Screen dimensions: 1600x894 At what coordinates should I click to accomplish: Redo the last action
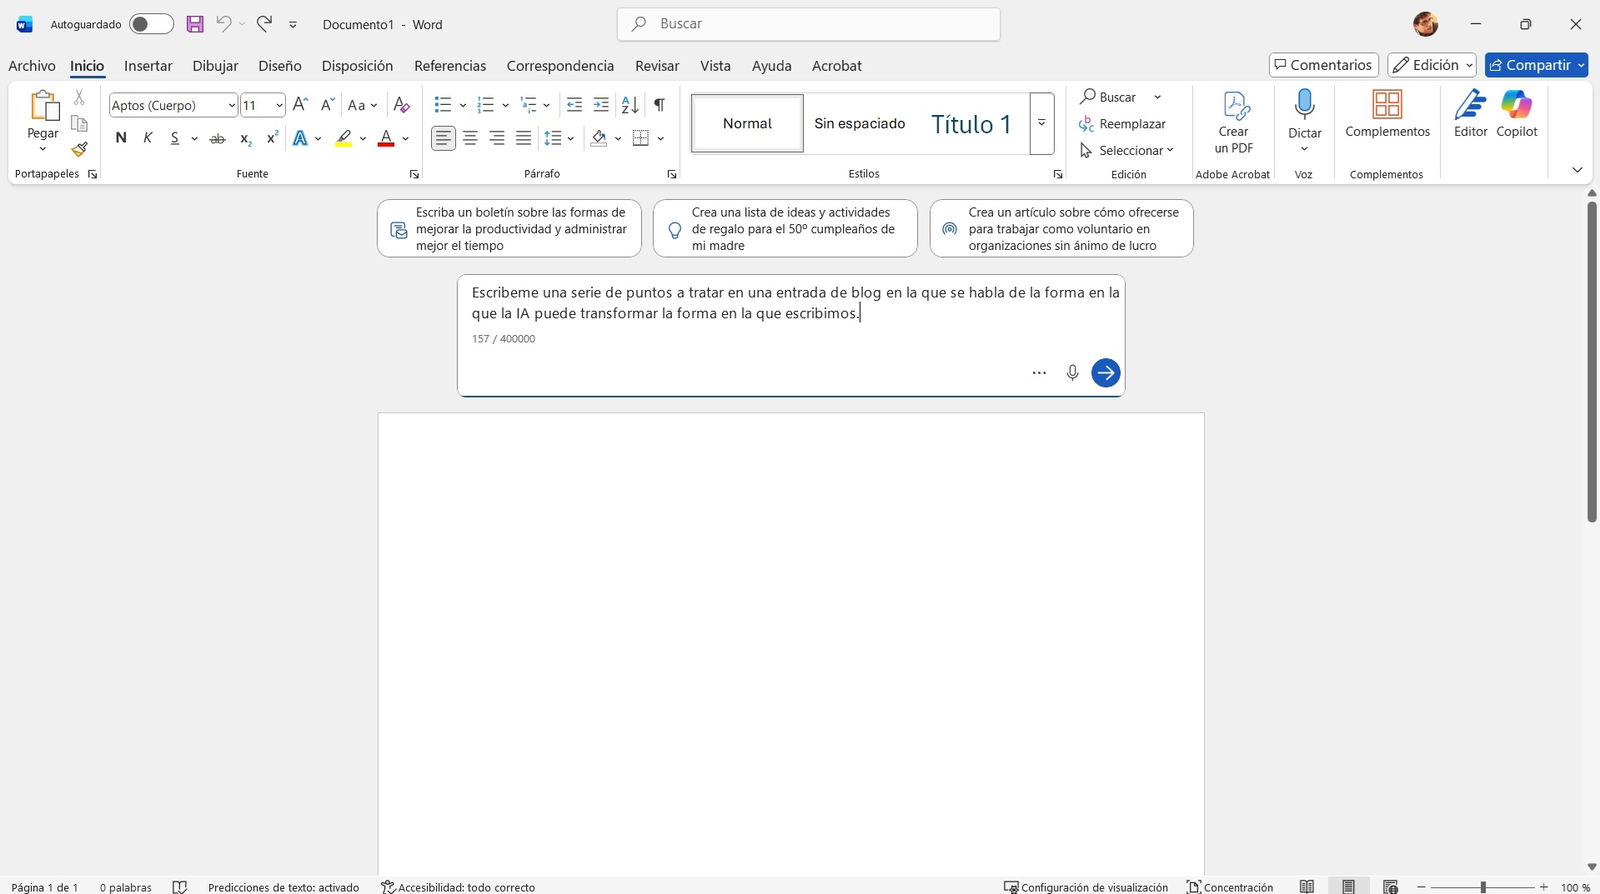click(x=264, y=24)
